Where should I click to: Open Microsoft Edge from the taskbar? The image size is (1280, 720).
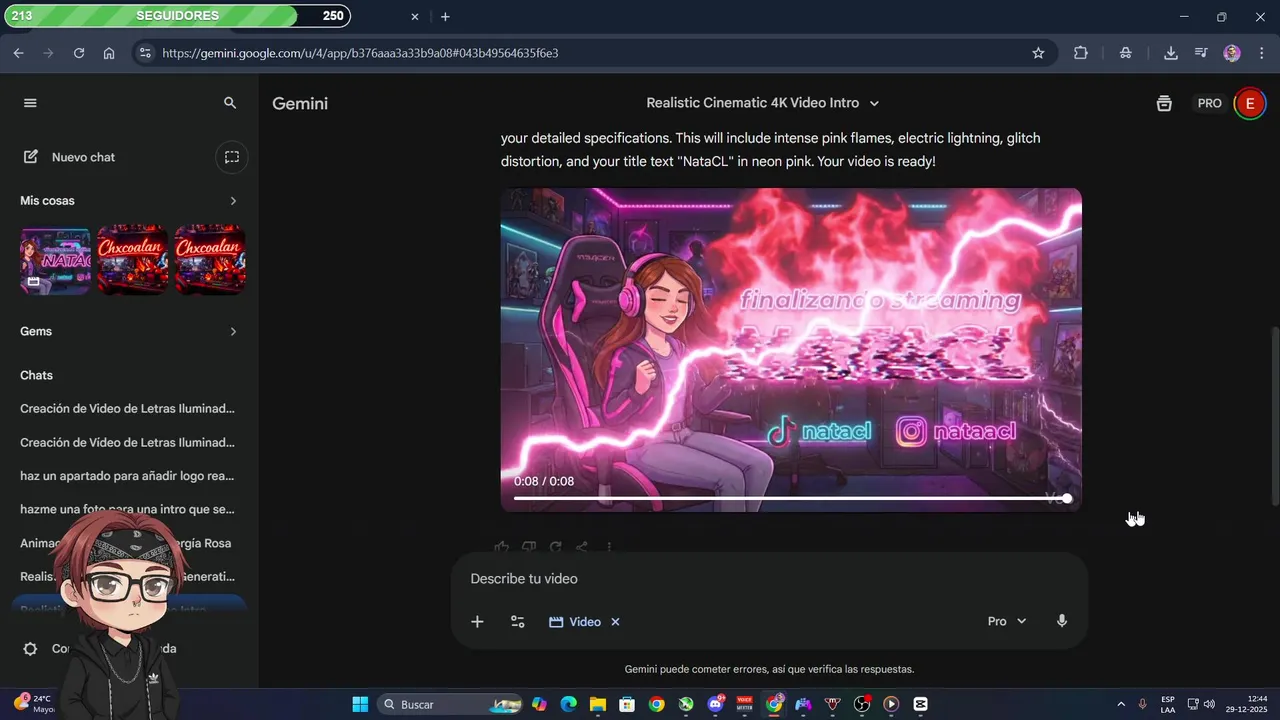[569, 704]
